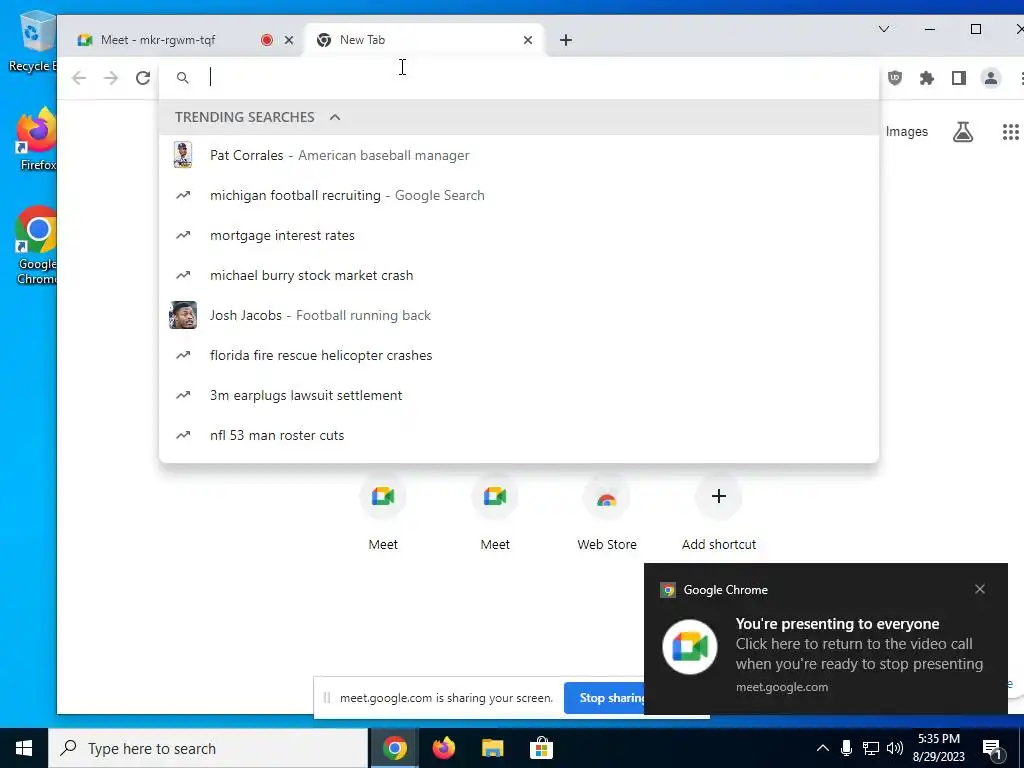Open Microsoft Store from the taskbar

pos(541,748)
